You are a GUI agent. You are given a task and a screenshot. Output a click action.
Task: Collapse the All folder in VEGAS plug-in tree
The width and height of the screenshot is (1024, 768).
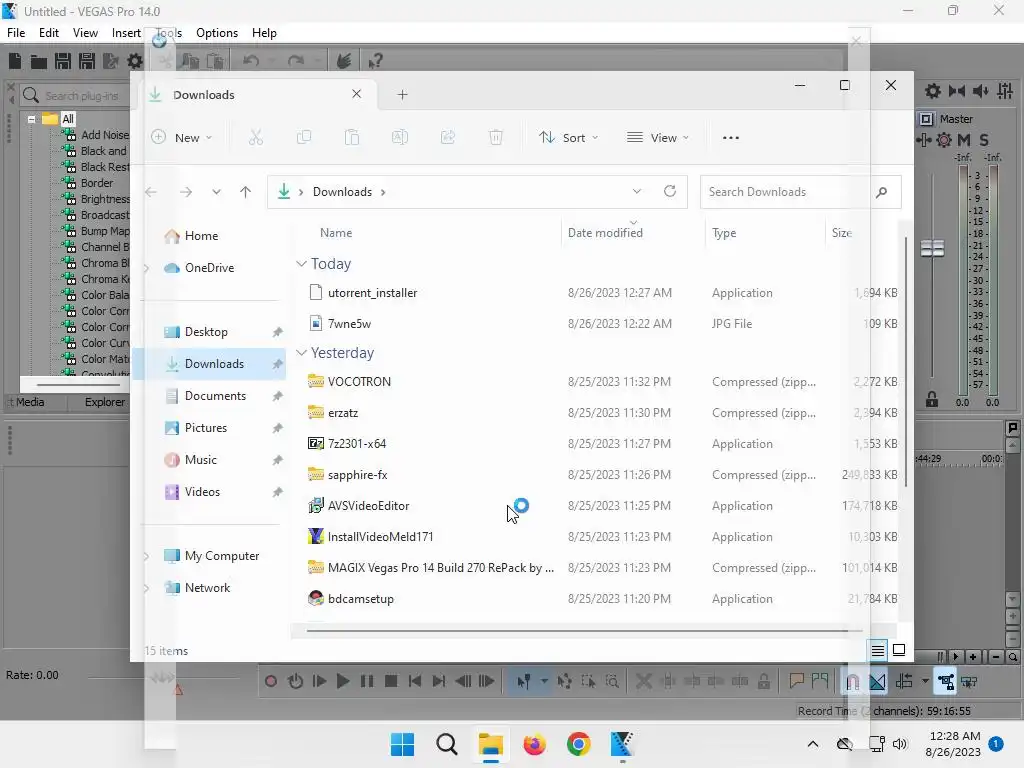pyautogui.click(x=31, y=120)
